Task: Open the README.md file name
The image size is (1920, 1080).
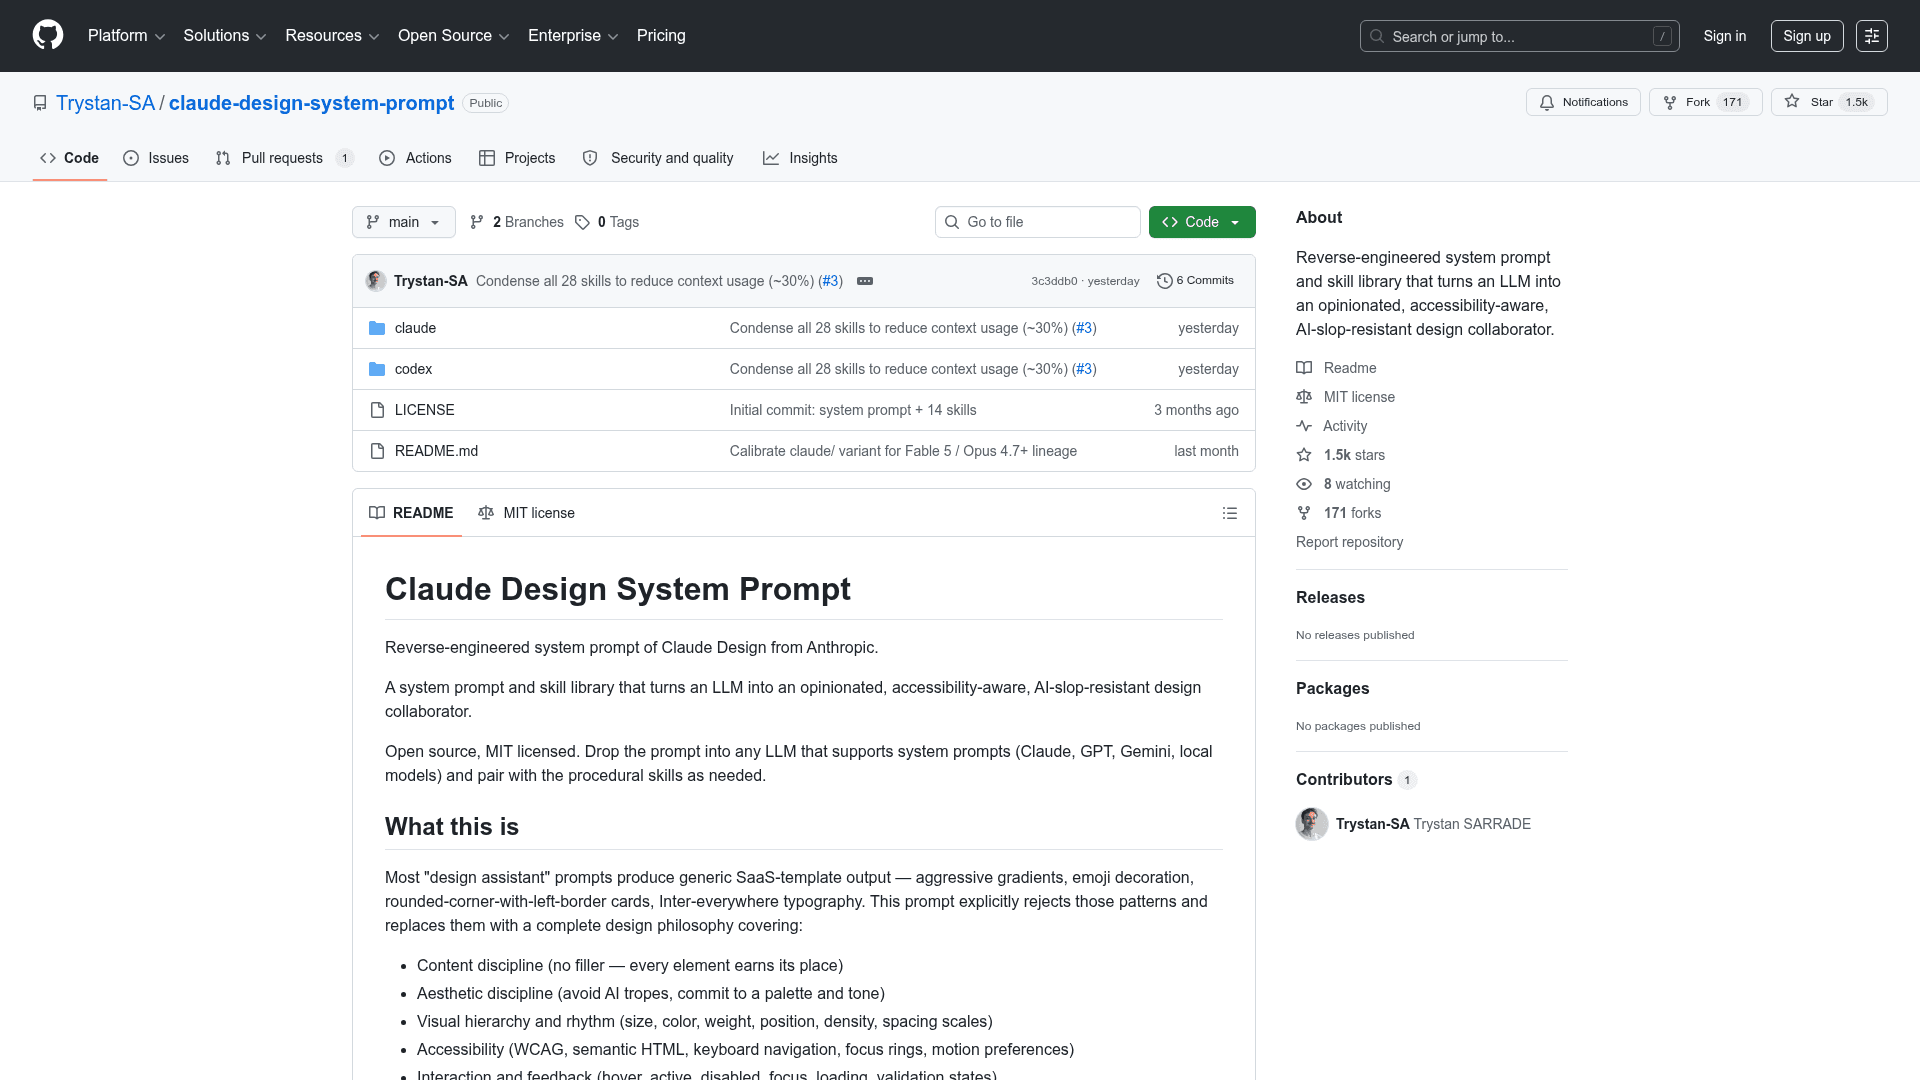Action: click(436, 451)
